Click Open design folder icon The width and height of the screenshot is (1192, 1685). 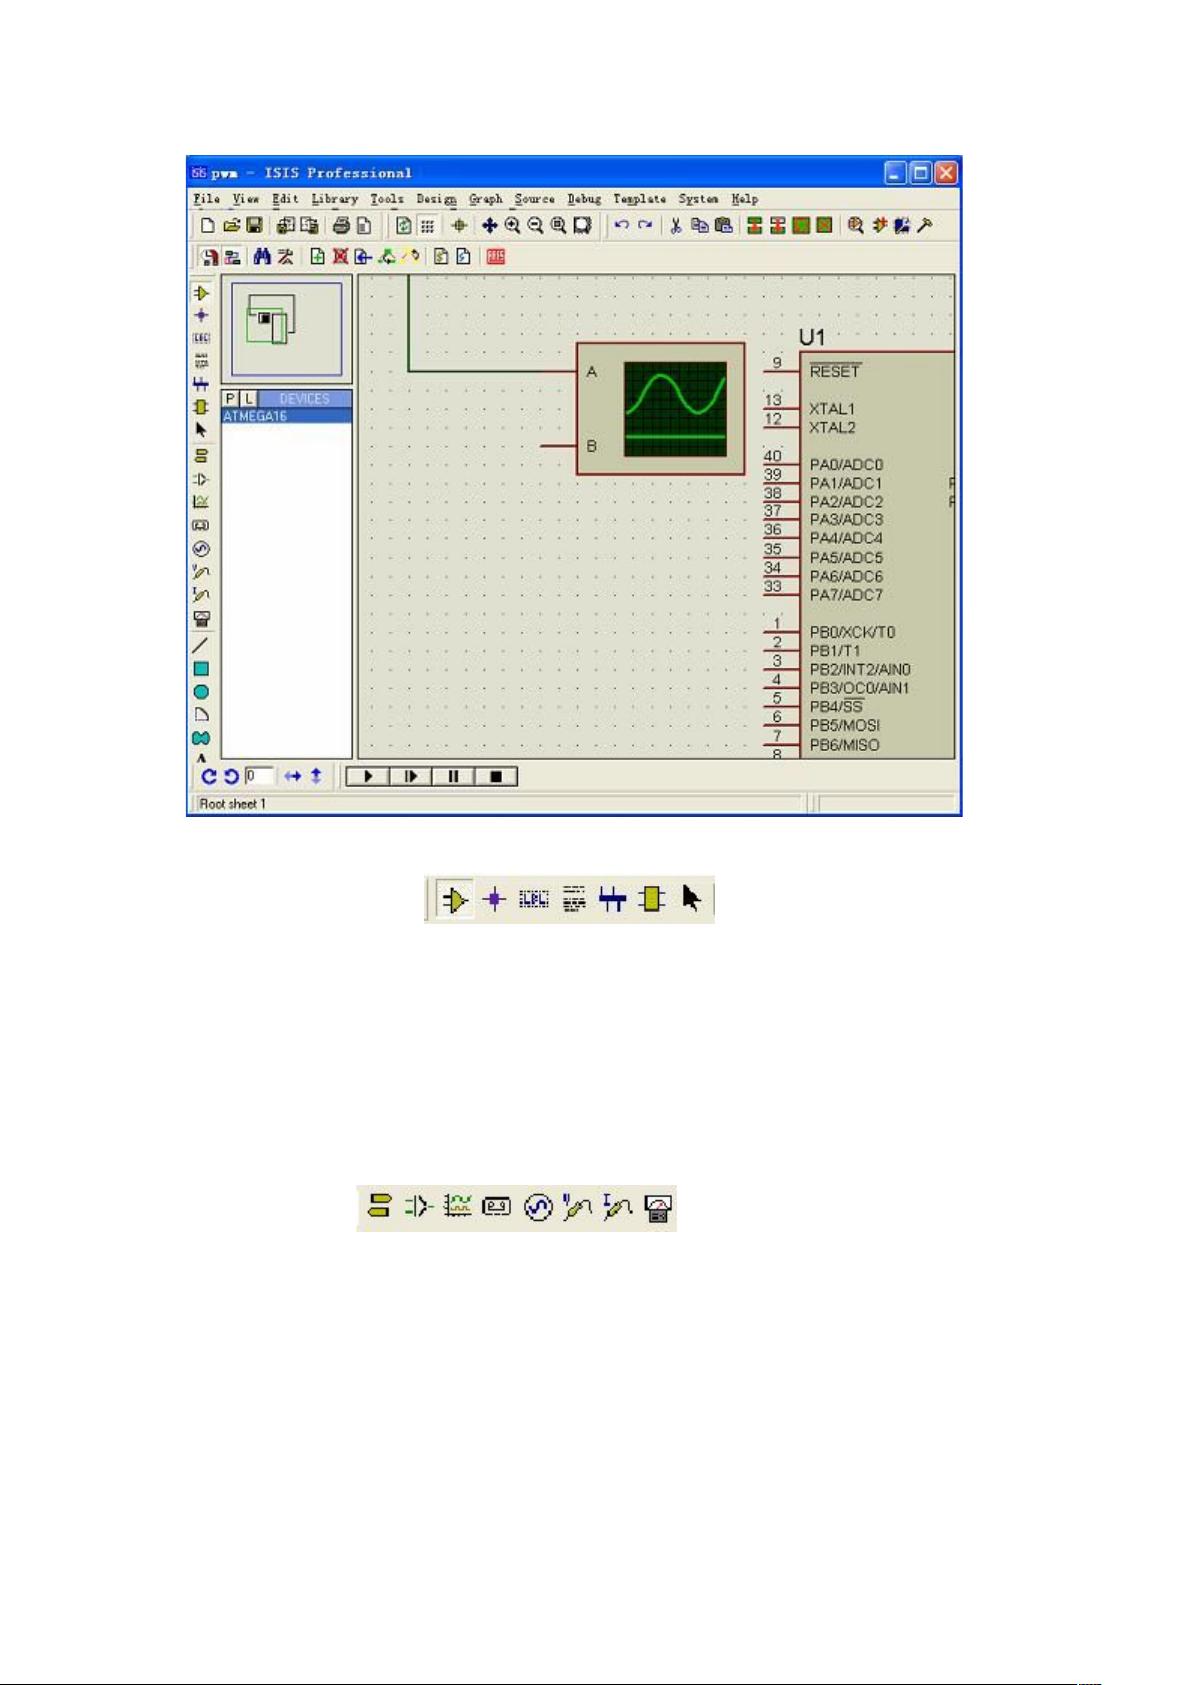click(231, 226)
